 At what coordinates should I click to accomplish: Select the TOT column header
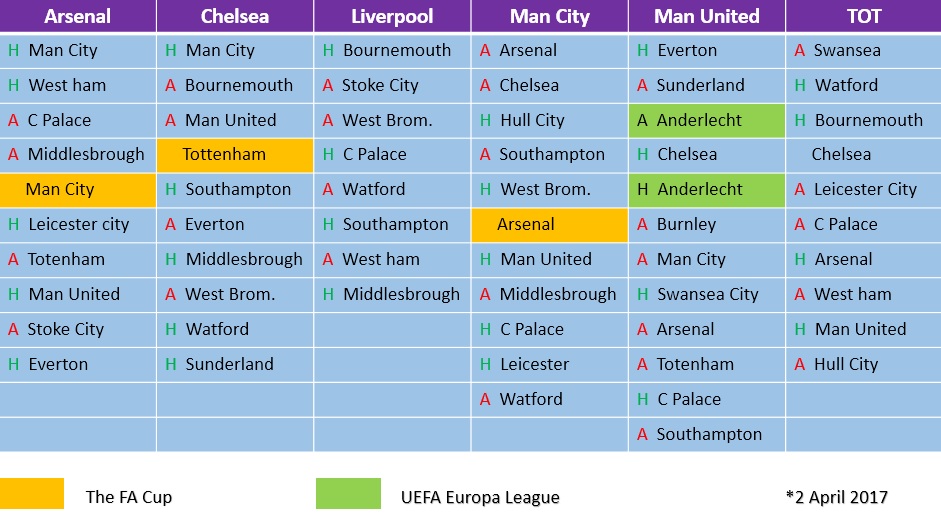tap(863, 16)
